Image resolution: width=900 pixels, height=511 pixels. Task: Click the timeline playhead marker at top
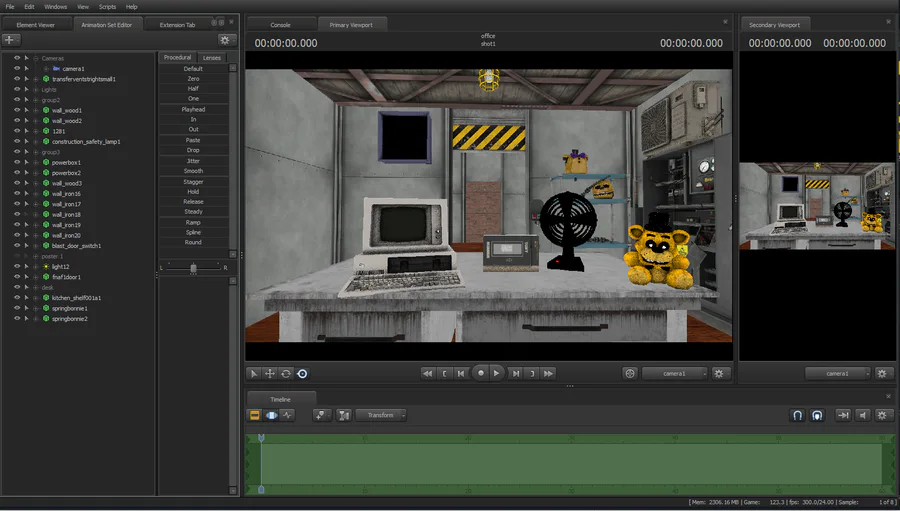pyautogui.click(x=261, y=438)
